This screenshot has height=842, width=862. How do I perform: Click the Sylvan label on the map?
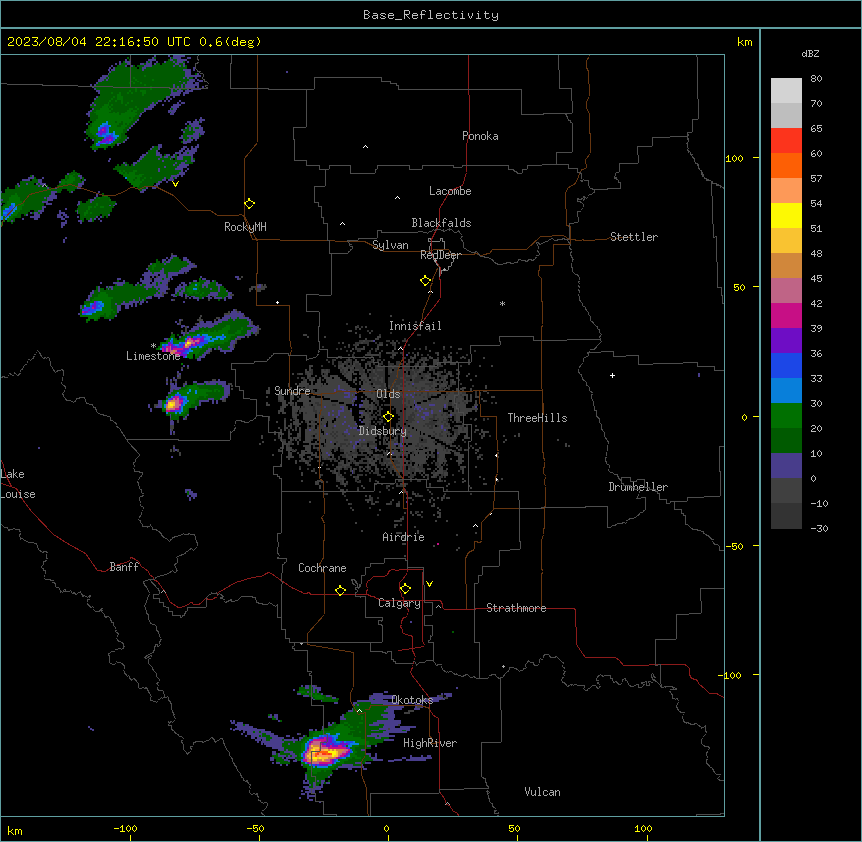(x=390, y=245)
